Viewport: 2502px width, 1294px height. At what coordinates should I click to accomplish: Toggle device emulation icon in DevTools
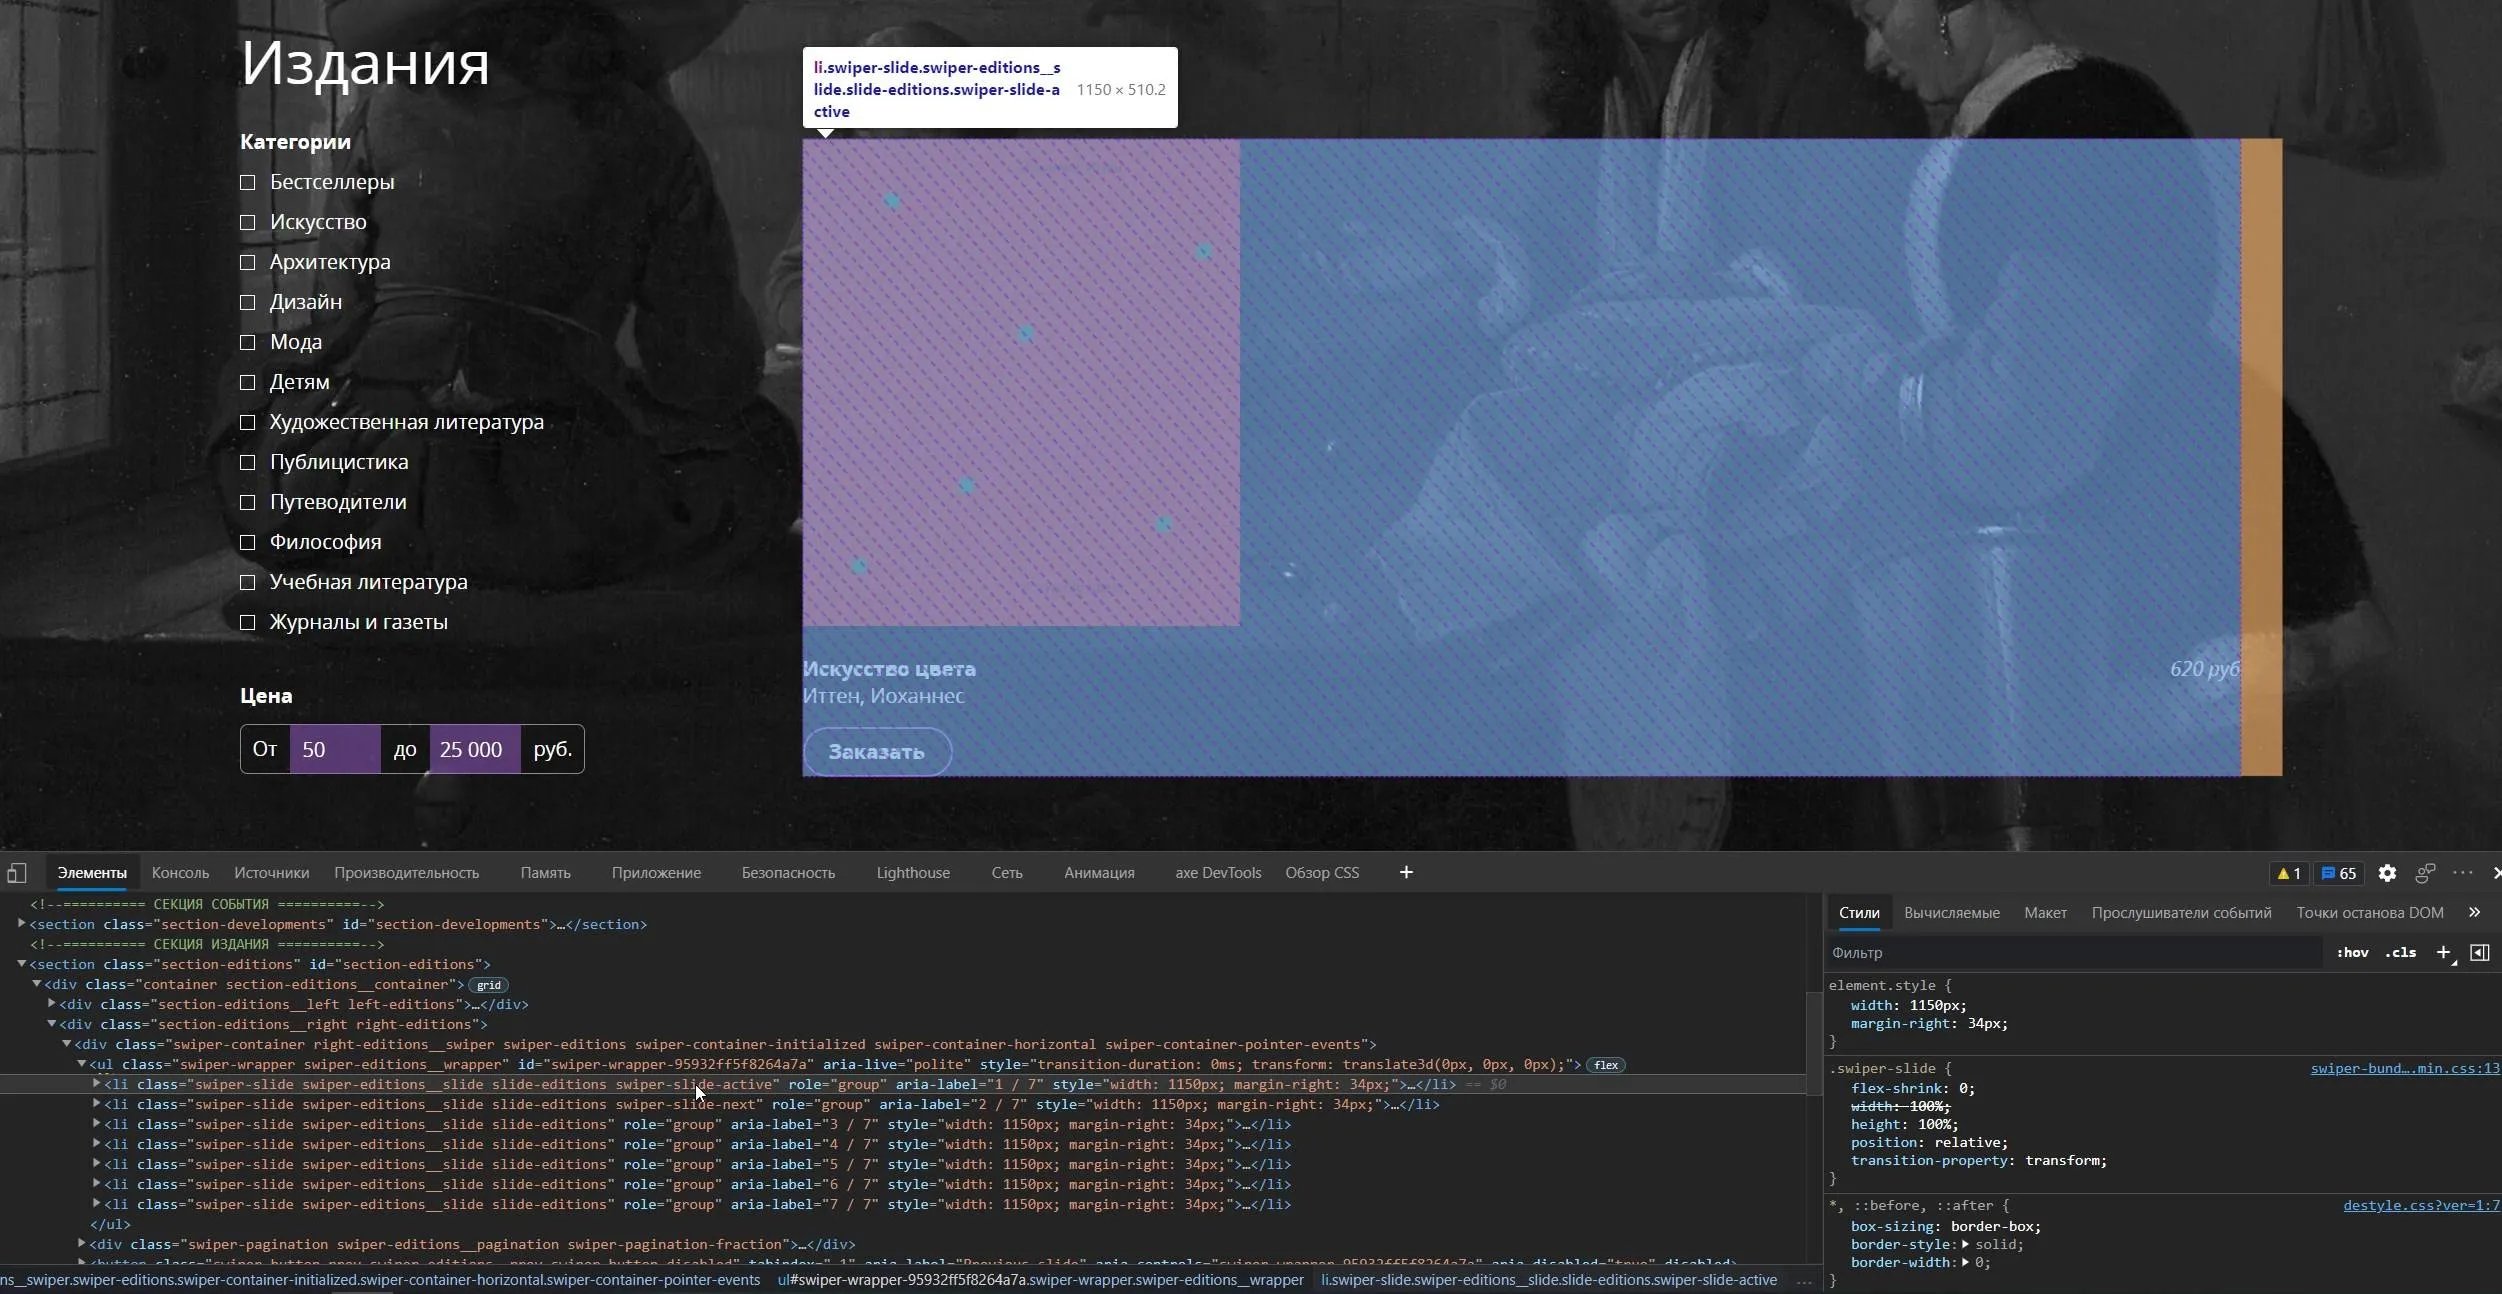point(16,873)
